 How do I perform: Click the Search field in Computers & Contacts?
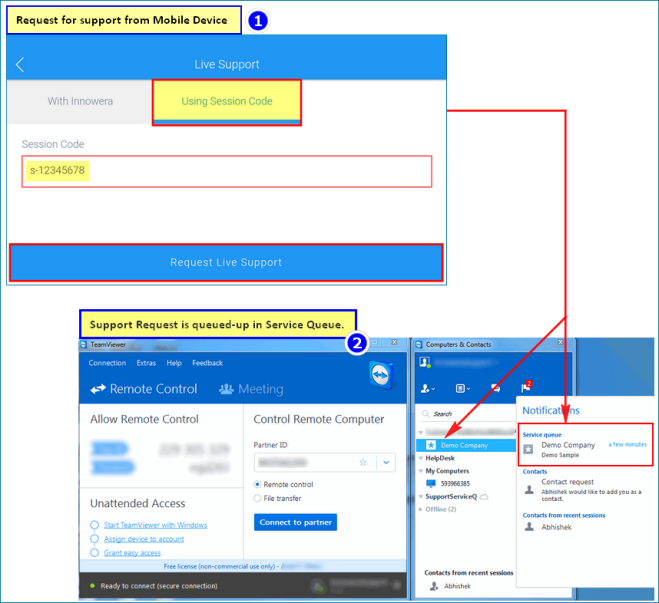pos(469,414)
